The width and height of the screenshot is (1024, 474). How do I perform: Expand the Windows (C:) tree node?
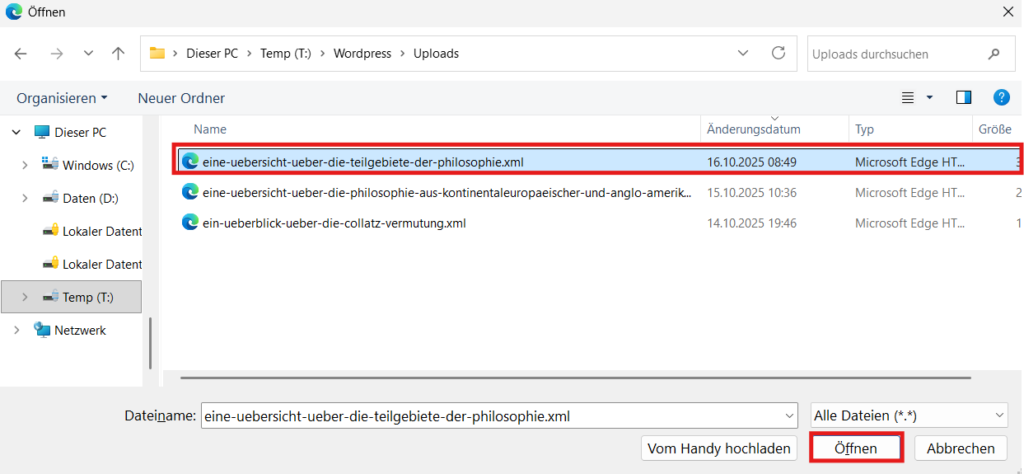tap(25, 165)
